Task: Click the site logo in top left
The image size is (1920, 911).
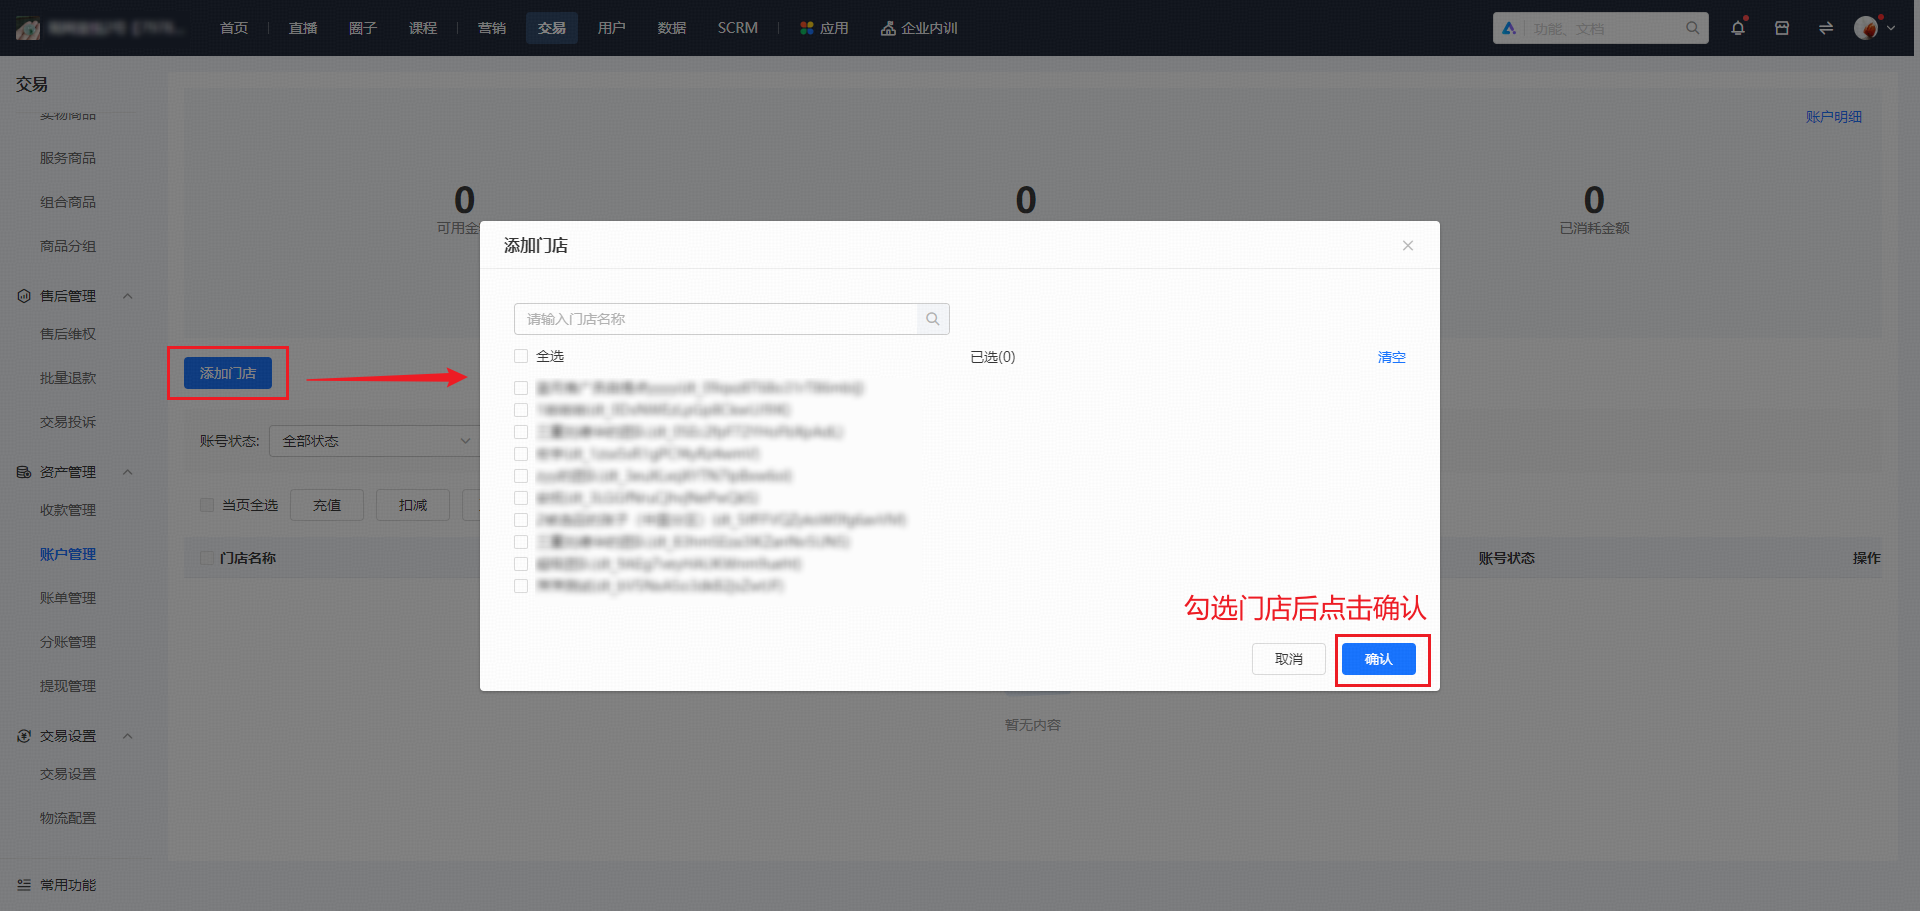Action: pos(28,28)
